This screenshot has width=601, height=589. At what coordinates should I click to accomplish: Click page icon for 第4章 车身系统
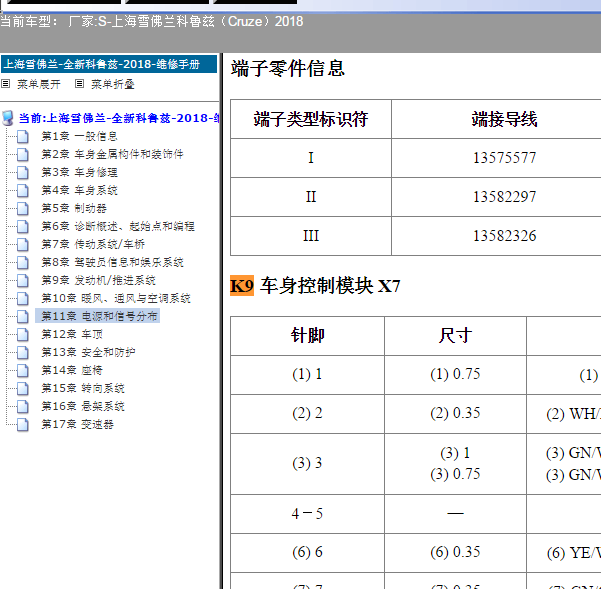[23, 190]
